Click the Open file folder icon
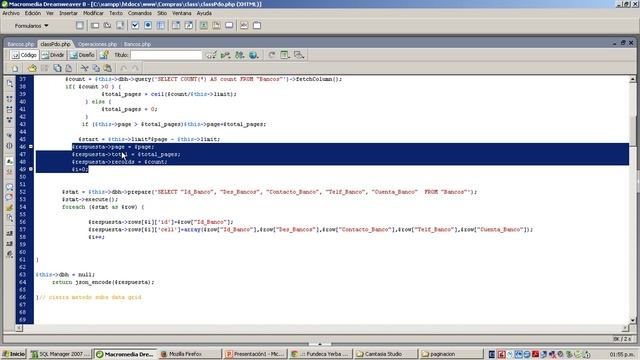Screen dimensions: 640x360 (32, 68)
